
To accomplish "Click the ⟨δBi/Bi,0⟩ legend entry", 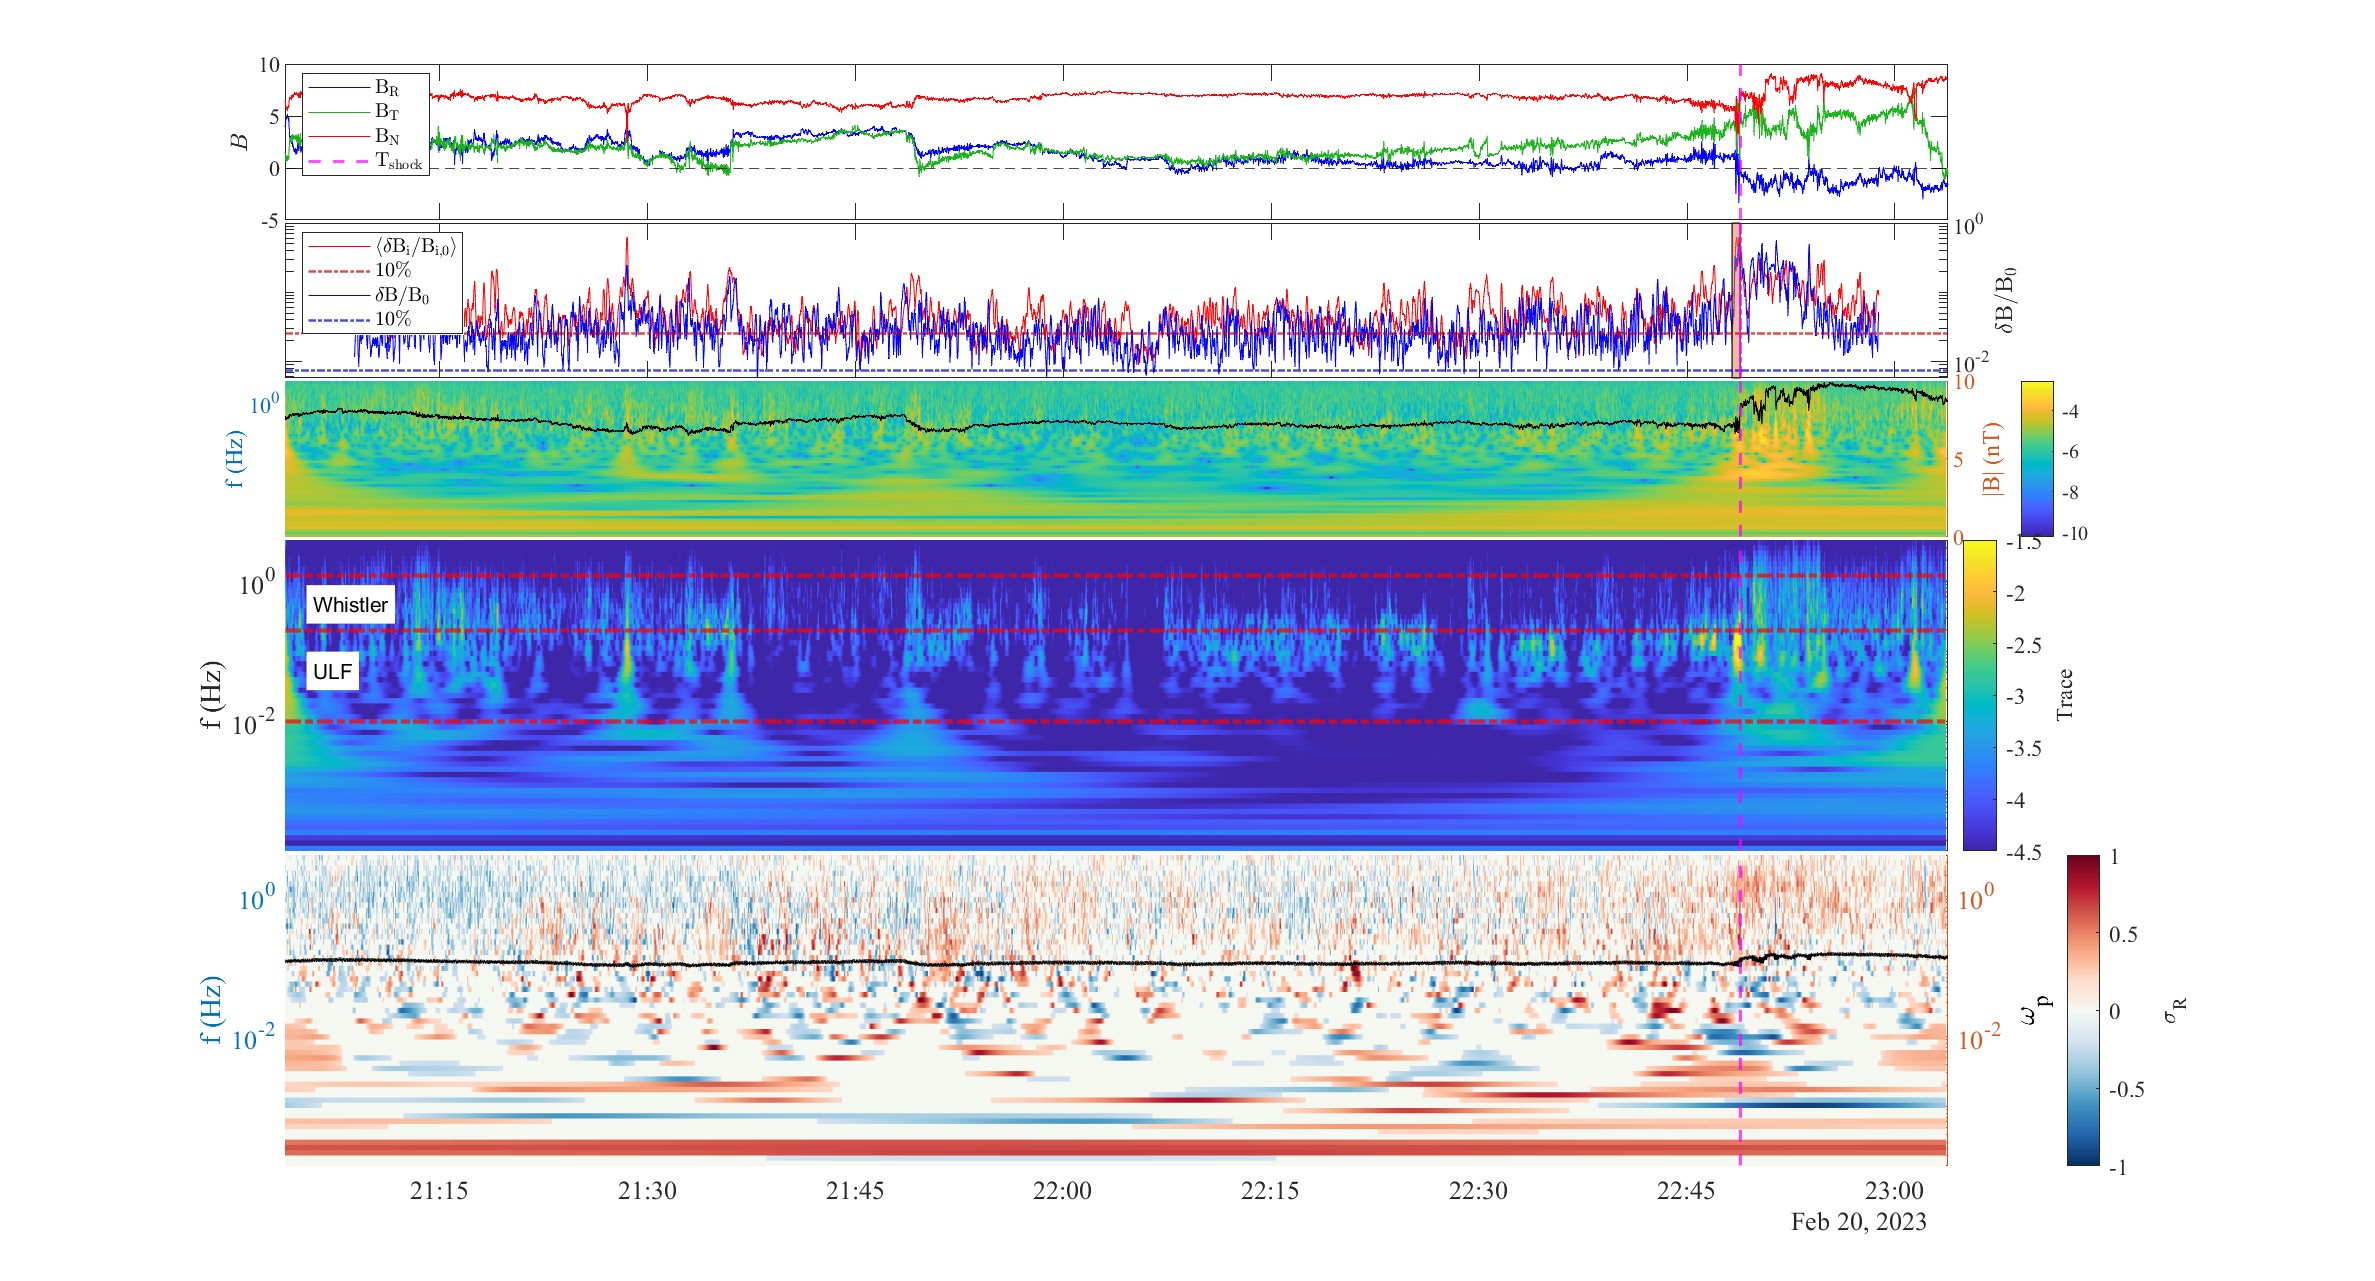I will coord(382,247).
